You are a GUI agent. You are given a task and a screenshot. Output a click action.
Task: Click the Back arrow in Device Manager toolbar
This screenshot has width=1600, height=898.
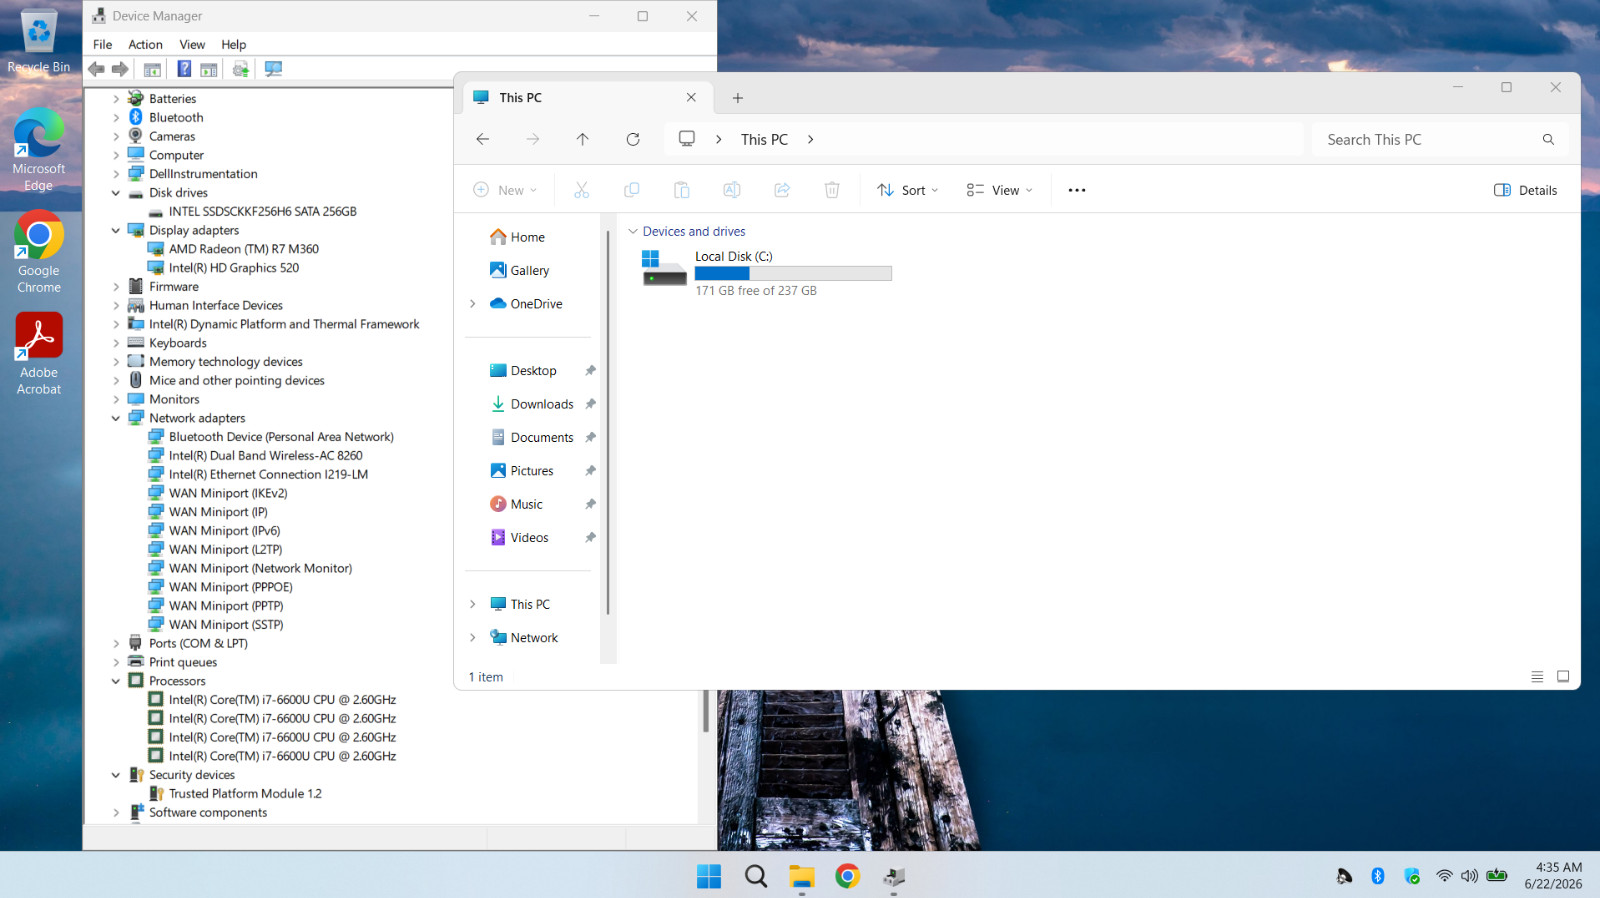coord(96,69)
